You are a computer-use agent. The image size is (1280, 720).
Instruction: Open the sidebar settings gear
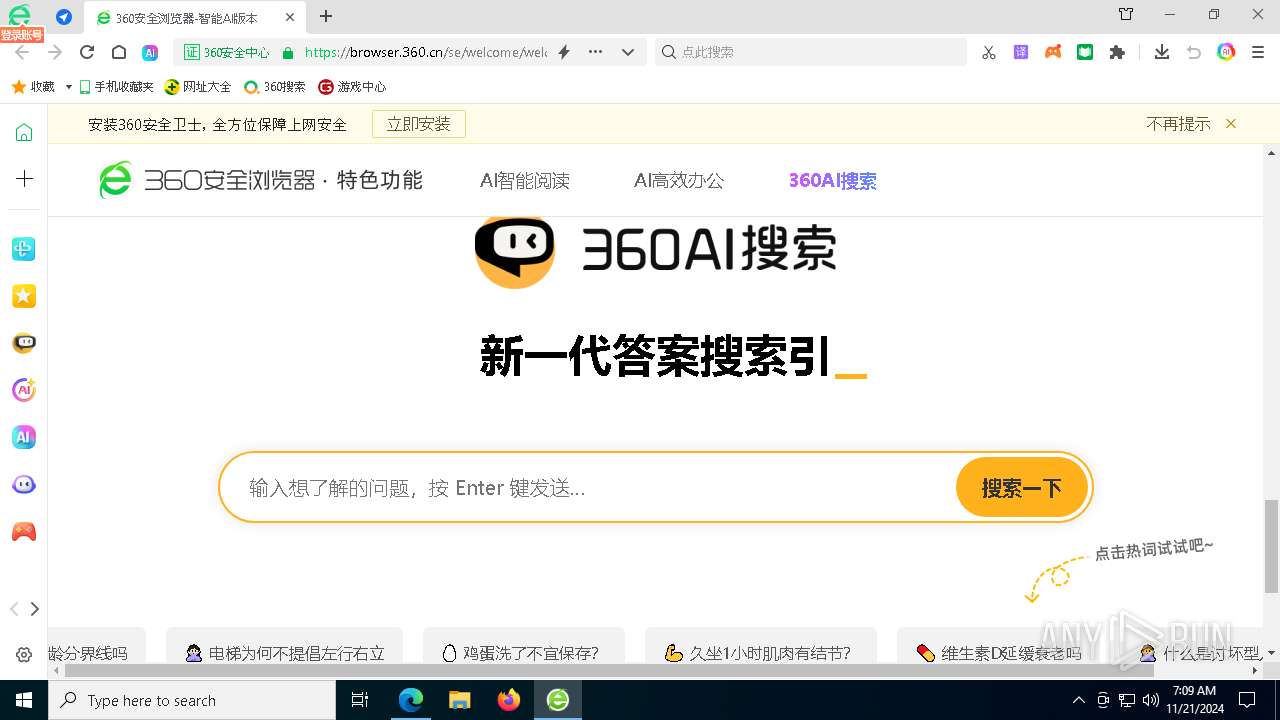coord(24,655)
